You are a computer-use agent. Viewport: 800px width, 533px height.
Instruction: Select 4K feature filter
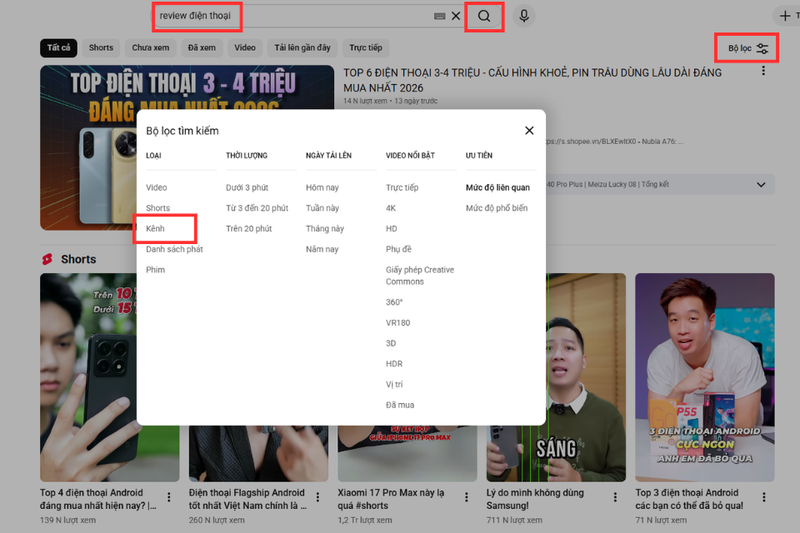tap(391, 208)
